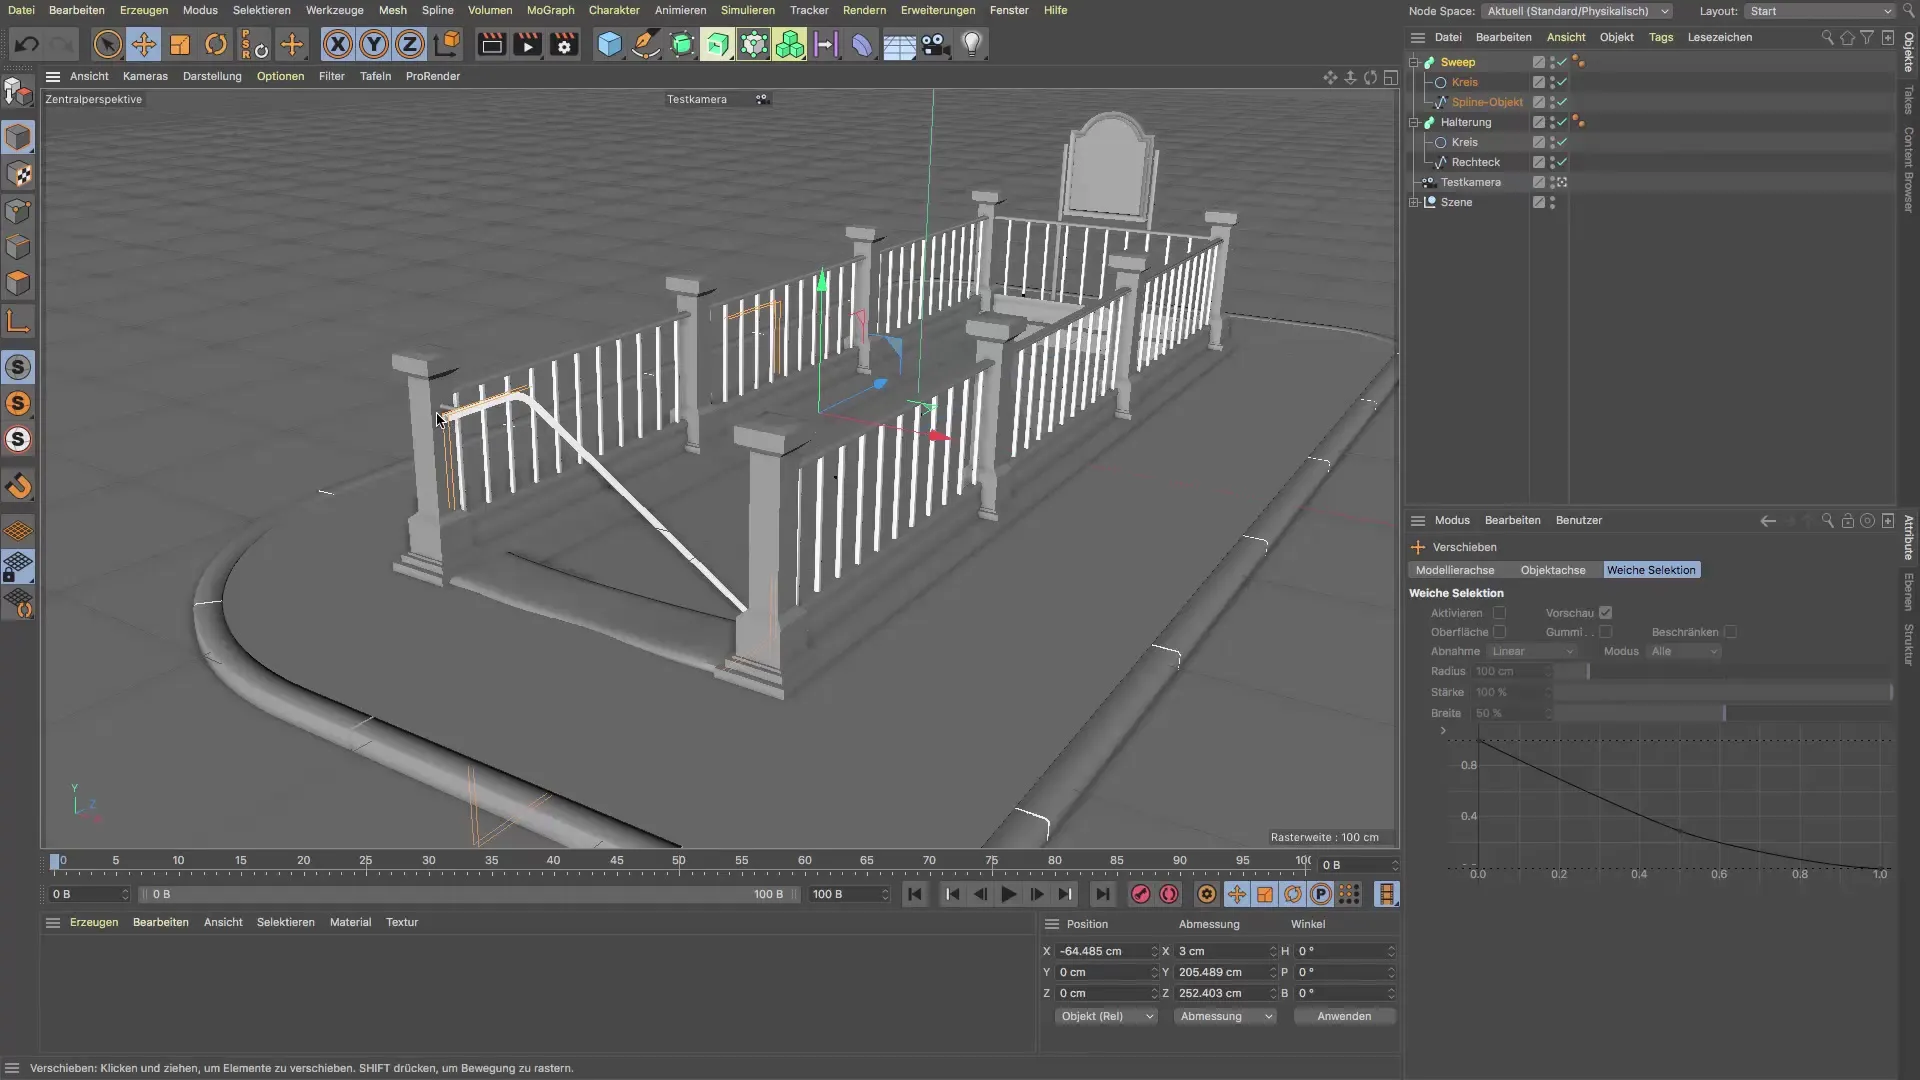Image resolution: width=1920 pixels, height=1080 pixels.
Task: Open the Subdivision Surface generator icon
Action: point(682,44)
